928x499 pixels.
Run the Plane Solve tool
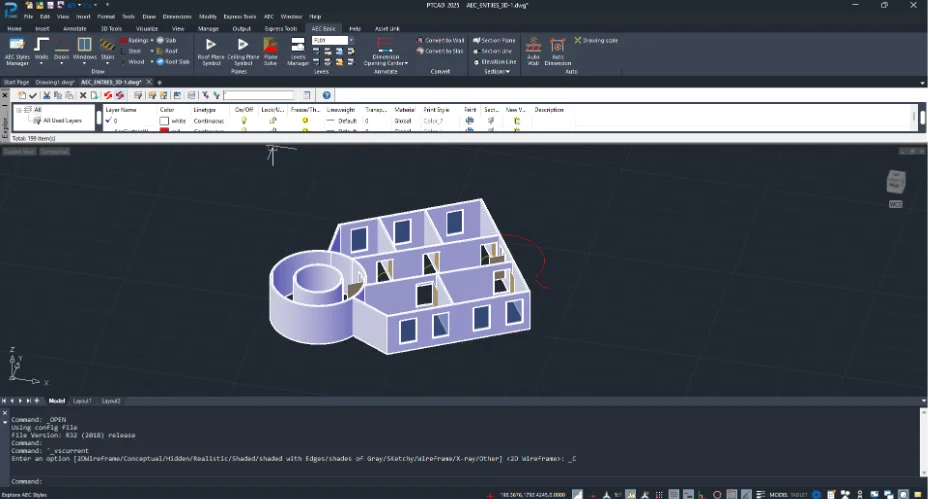270,51
